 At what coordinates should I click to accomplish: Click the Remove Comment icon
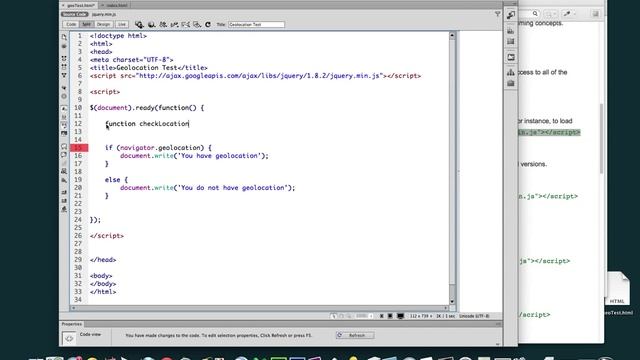(64, 155)
